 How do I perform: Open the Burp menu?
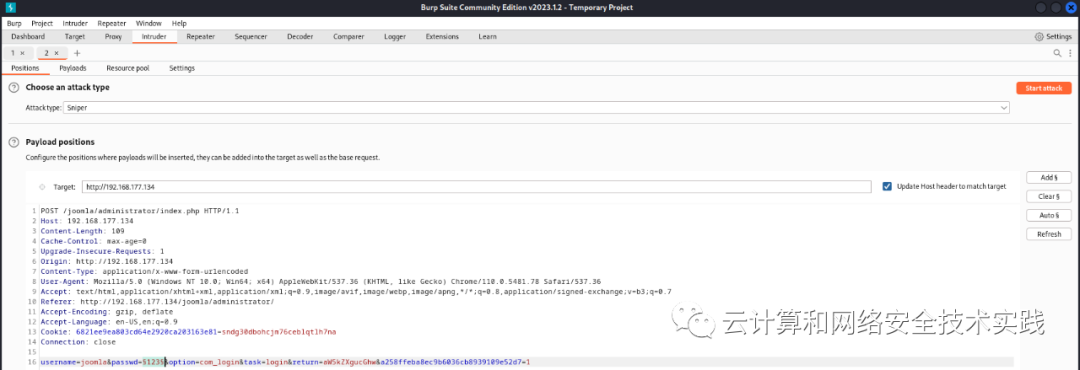pyautogui.click(x=14, y=23)
